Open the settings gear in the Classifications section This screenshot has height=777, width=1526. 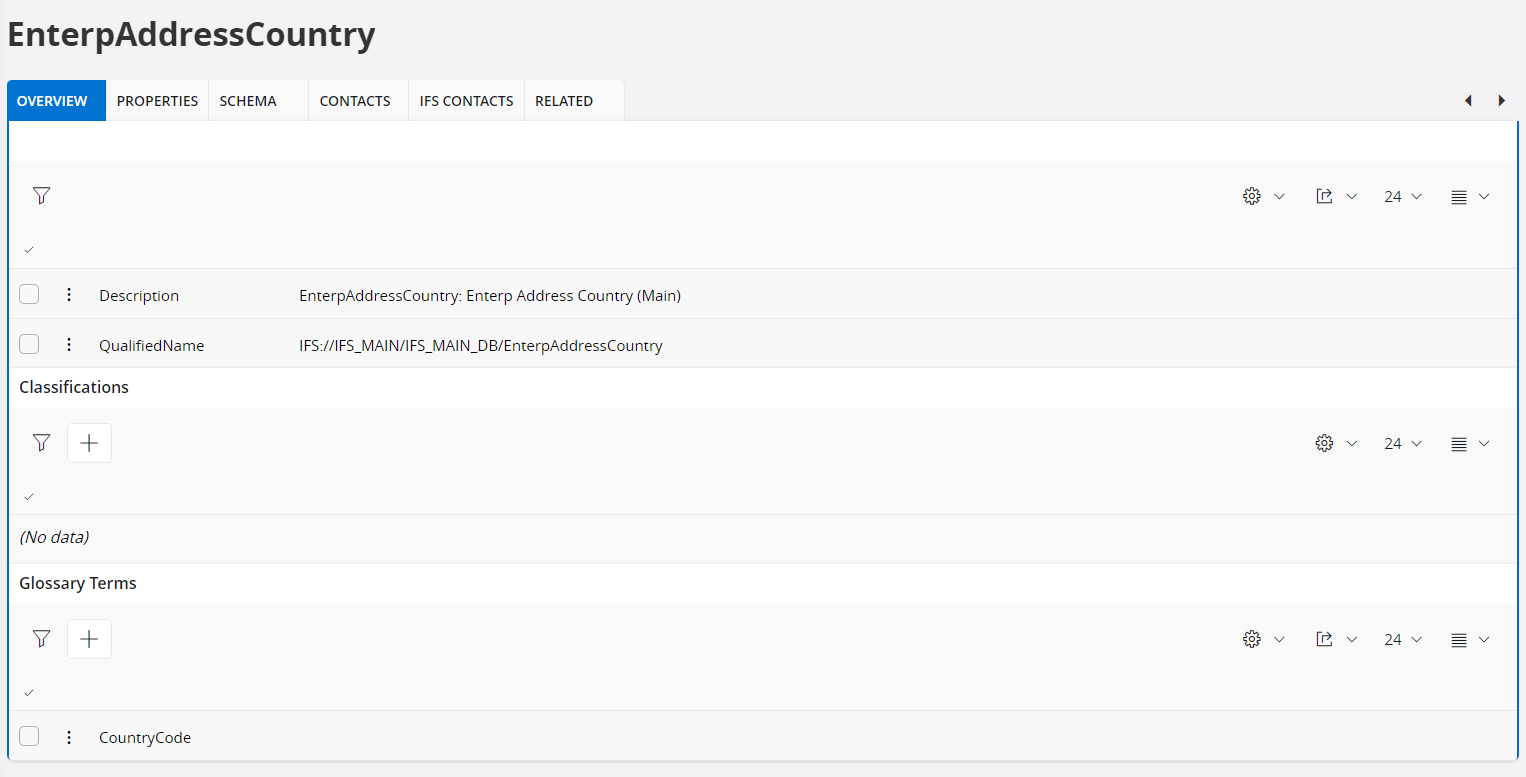pyautogui.click(x=1324, y=443)
